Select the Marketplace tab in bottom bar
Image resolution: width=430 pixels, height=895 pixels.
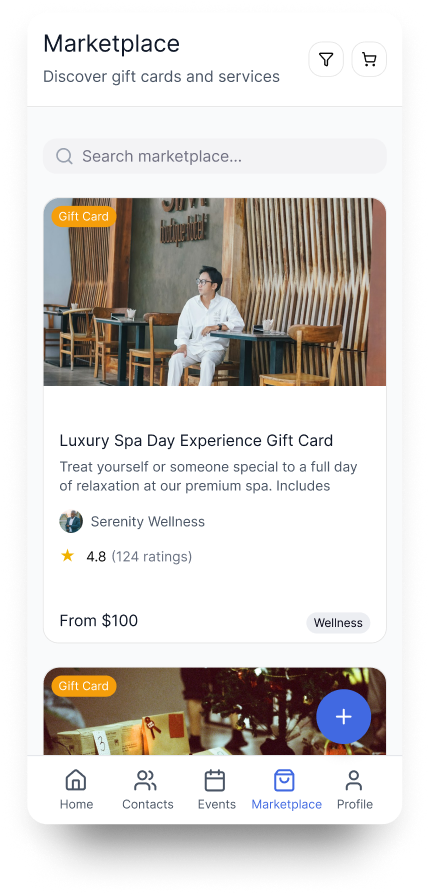286,789
